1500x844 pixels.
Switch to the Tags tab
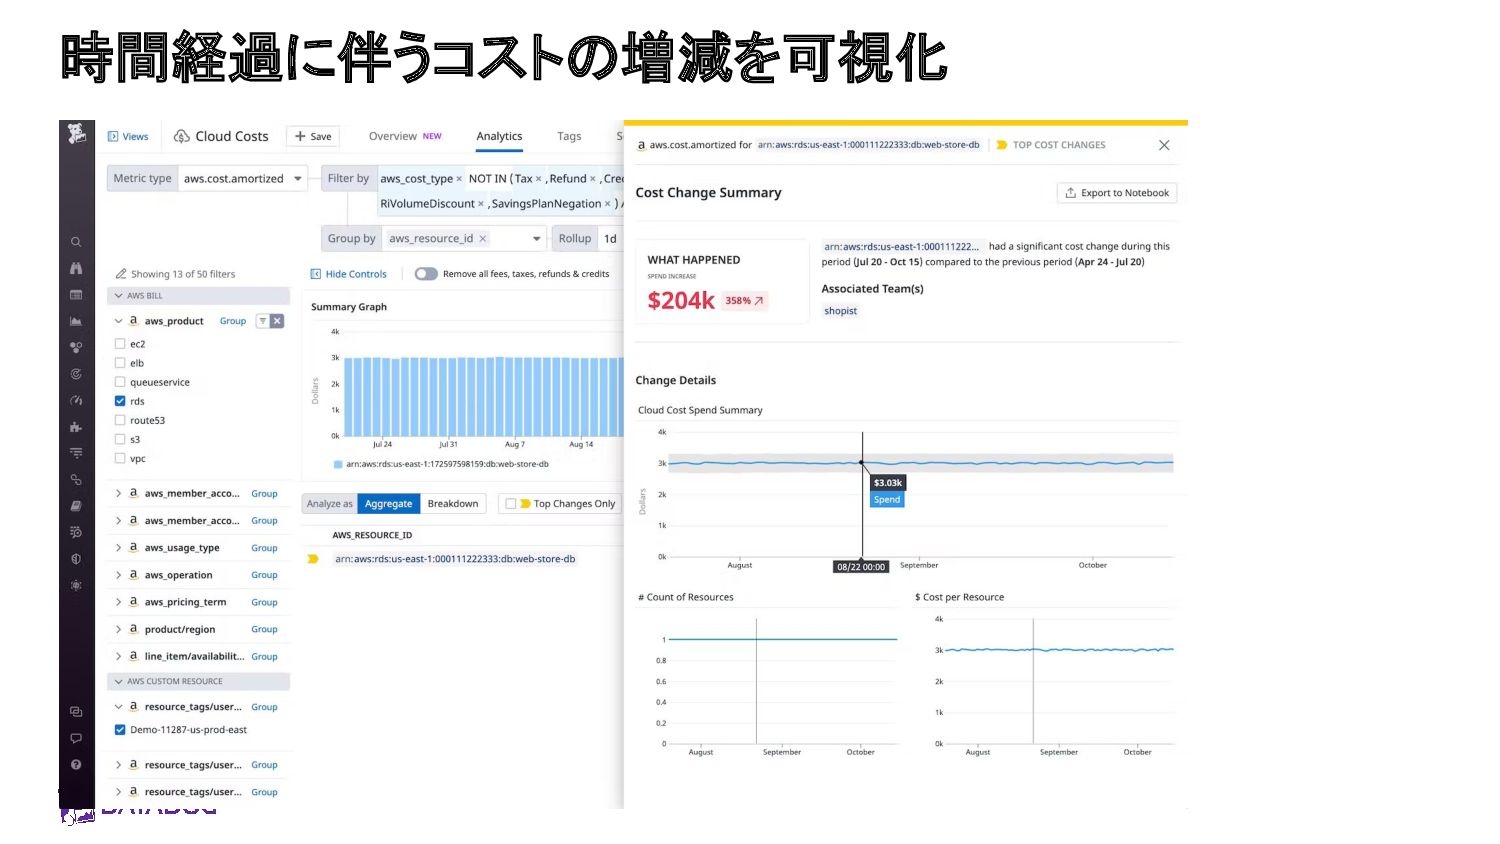tap(569, 136)
